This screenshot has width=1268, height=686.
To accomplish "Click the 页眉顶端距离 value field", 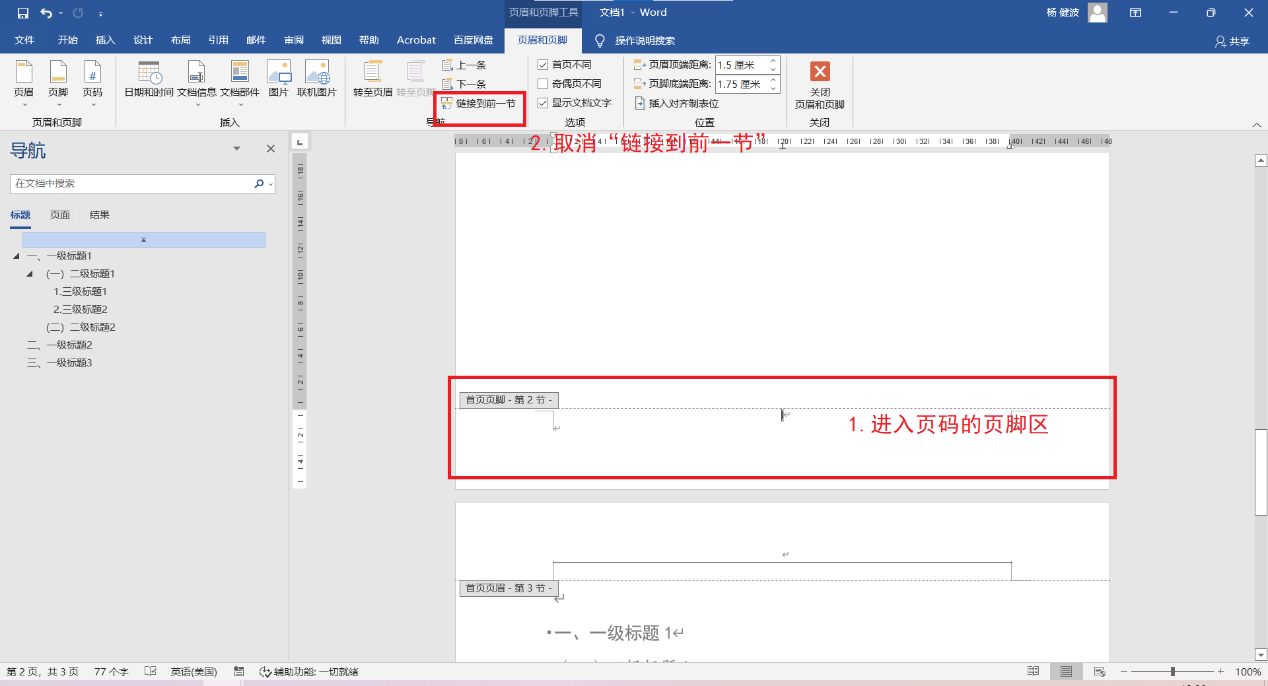I will pyautogui.click(x=741, y=65).
